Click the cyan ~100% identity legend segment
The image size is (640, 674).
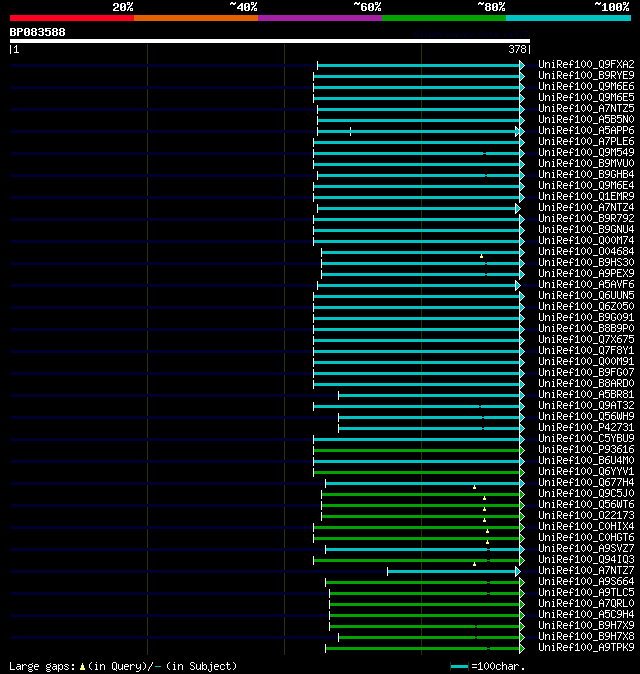click(x=568, y=18)
